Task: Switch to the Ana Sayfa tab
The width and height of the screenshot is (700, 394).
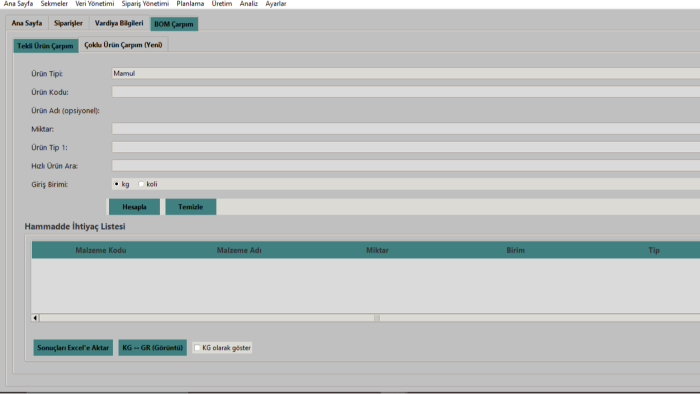Action: 27,23
